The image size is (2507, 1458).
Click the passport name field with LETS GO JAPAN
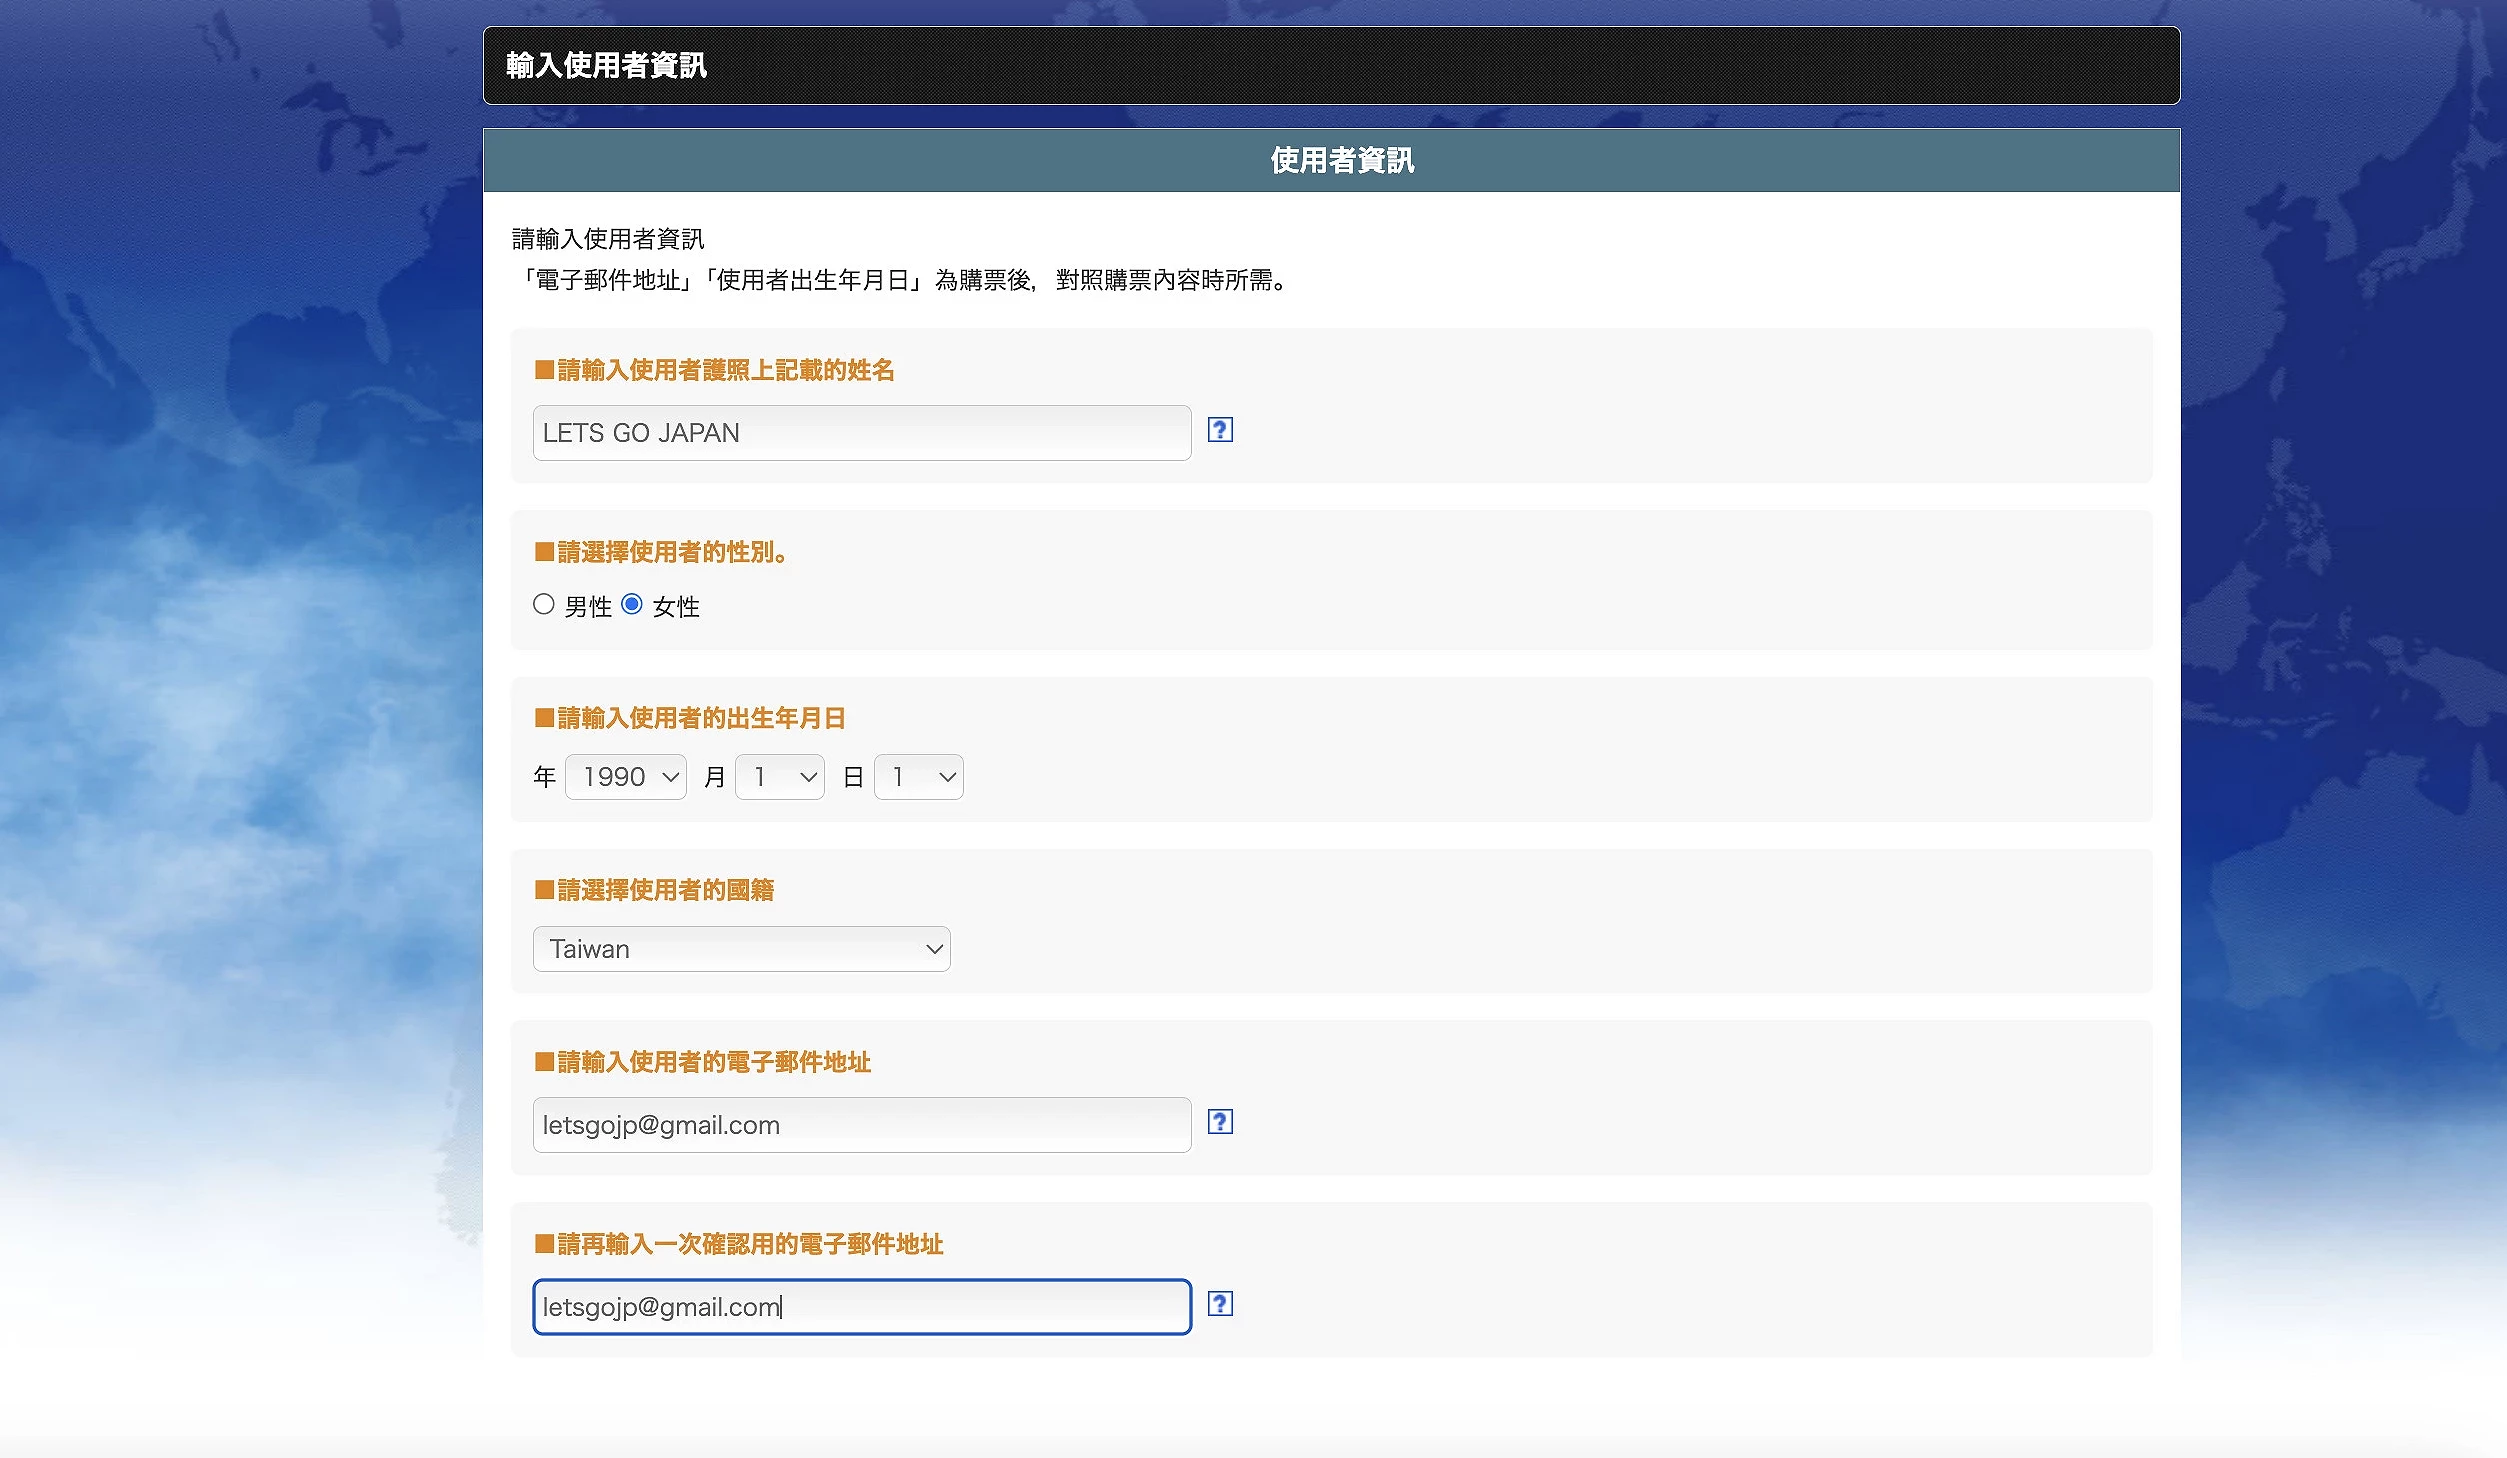861,433
